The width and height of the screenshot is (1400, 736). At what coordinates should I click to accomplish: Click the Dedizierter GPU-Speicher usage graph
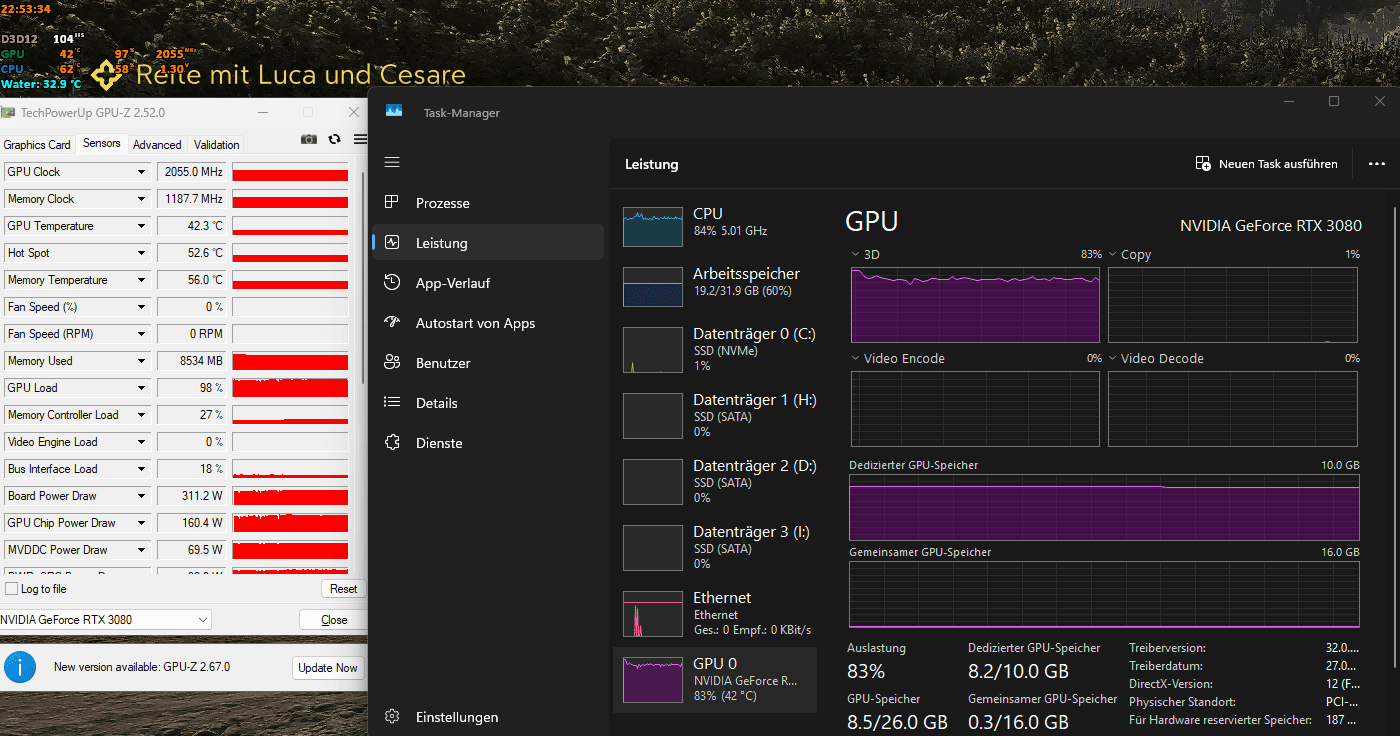[x=1104, y=507]
